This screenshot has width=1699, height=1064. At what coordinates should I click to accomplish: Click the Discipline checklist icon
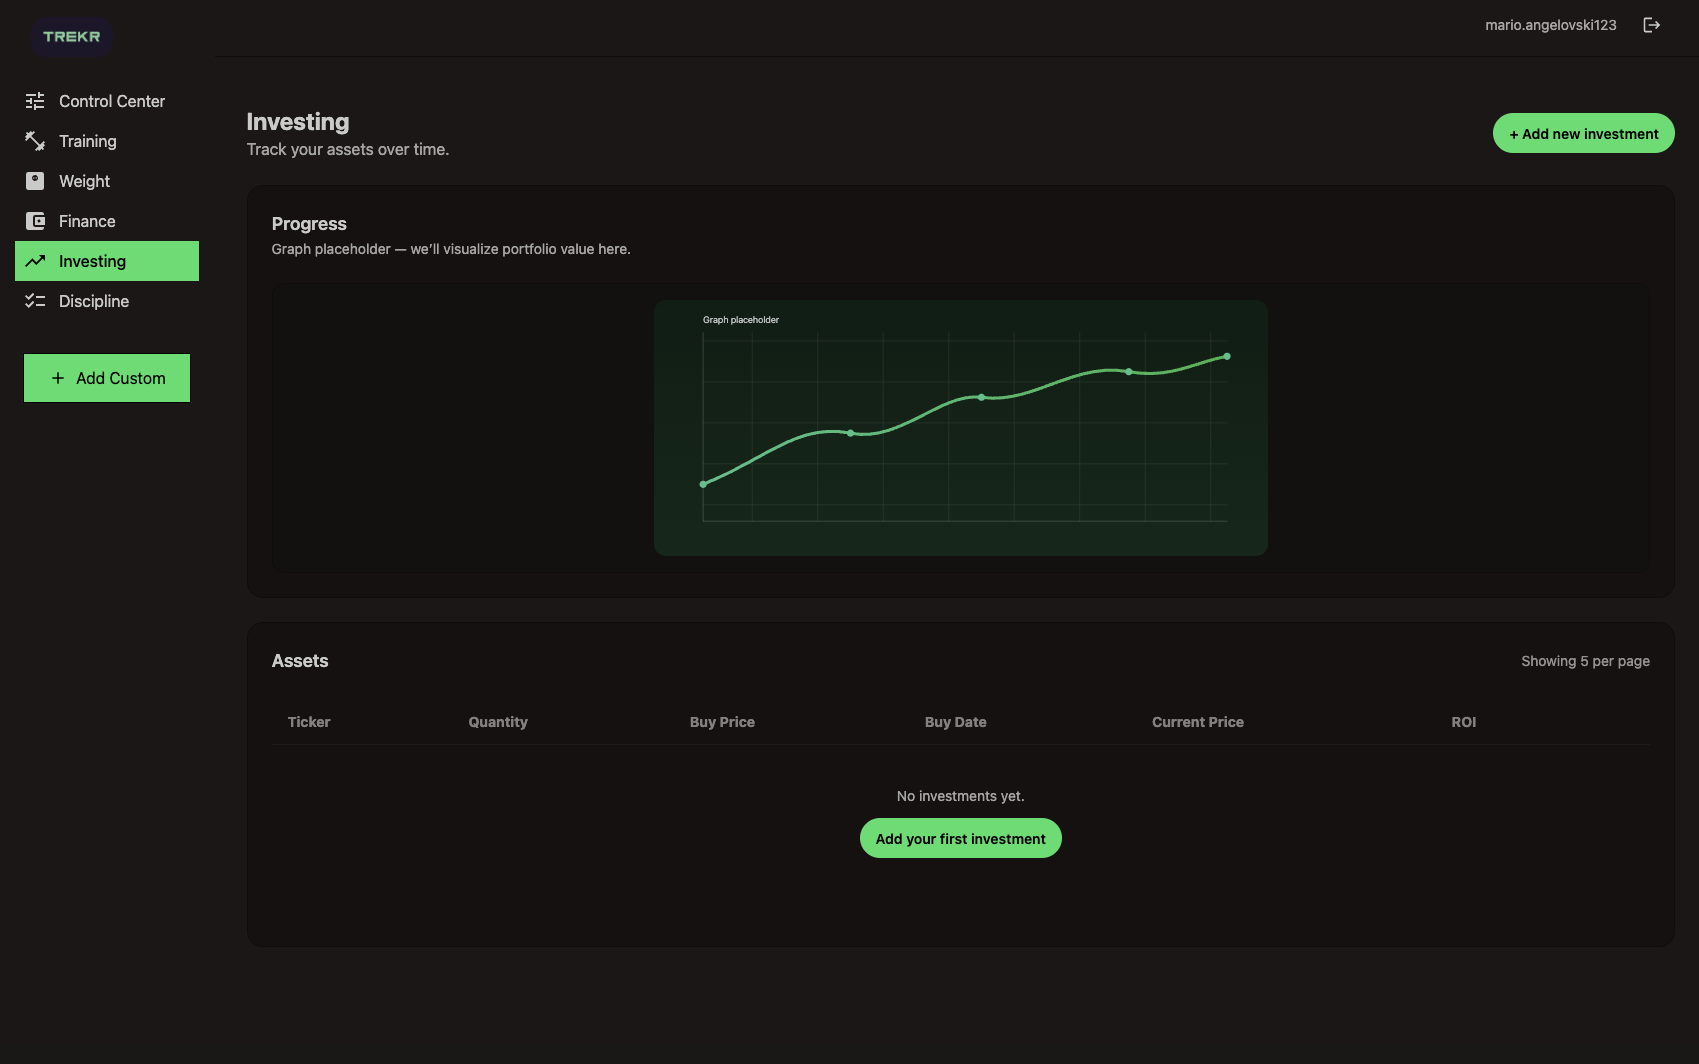tap(35, 301)
